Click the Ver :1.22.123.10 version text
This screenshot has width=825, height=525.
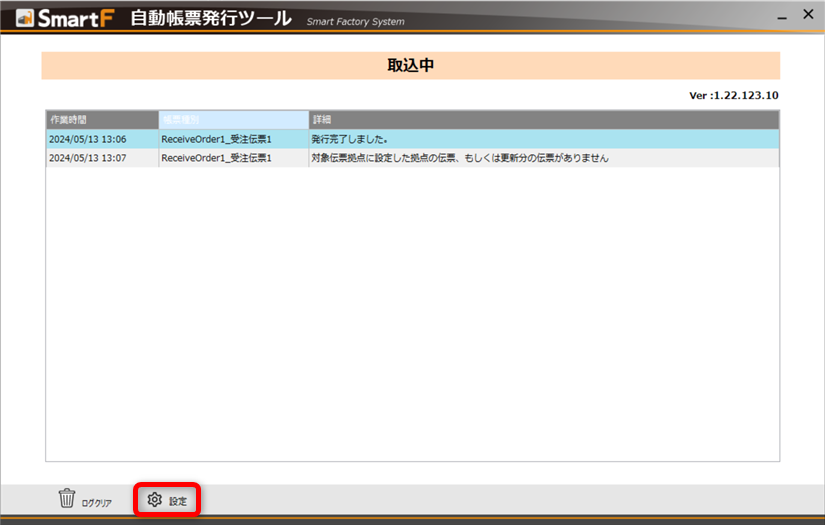[x=733, y=96]
